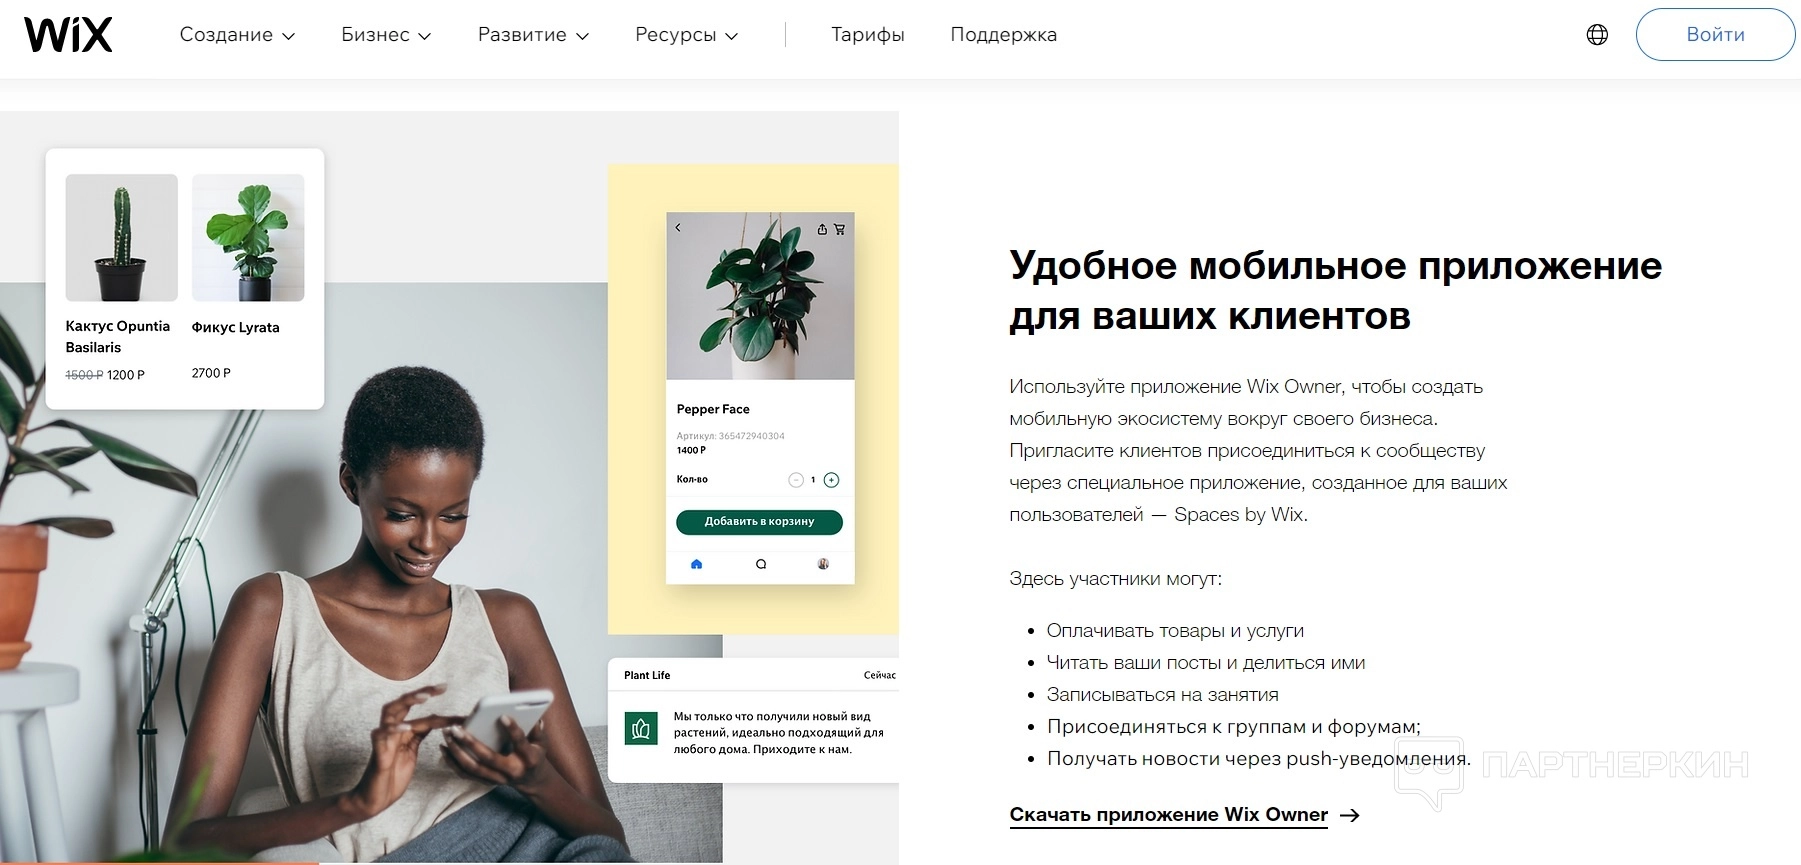The width and height of the screenshot is (1801, 865).
Task: Expand the Ресурсы dropdown menu
Action: (x=686, y=35)
